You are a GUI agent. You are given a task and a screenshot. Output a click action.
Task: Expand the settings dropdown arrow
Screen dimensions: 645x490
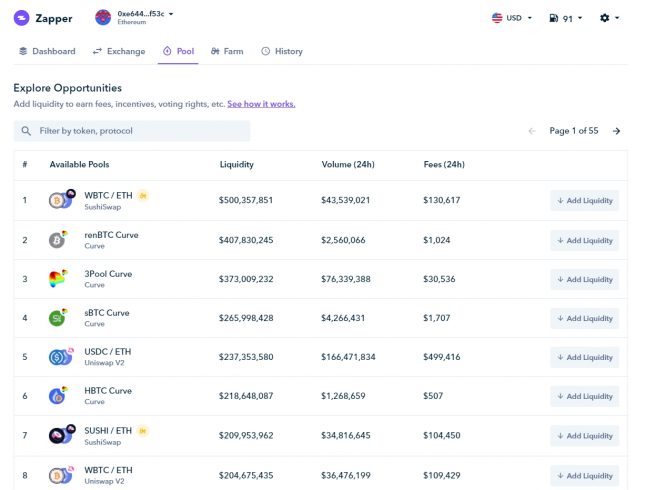617,18
